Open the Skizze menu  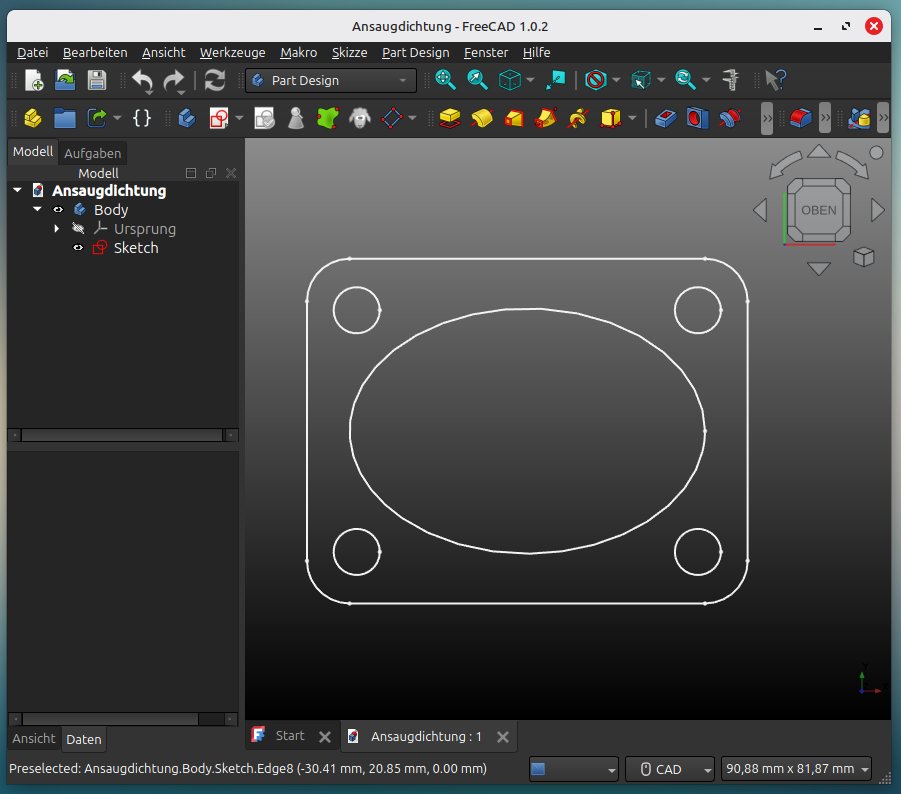[349, 52]
